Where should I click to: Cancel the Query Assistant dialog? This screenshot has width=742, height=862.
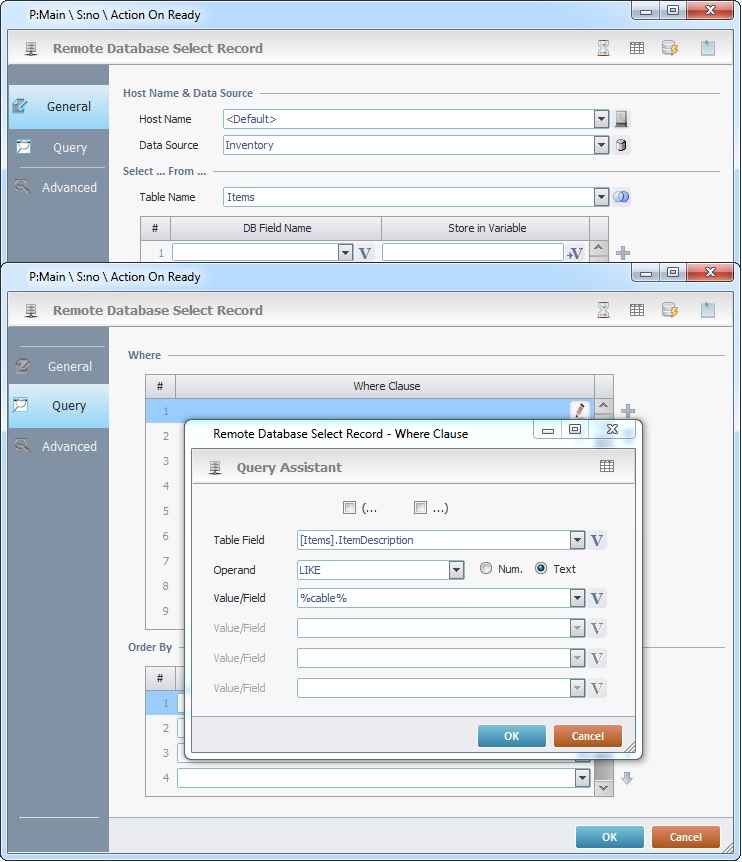[587, 736]
